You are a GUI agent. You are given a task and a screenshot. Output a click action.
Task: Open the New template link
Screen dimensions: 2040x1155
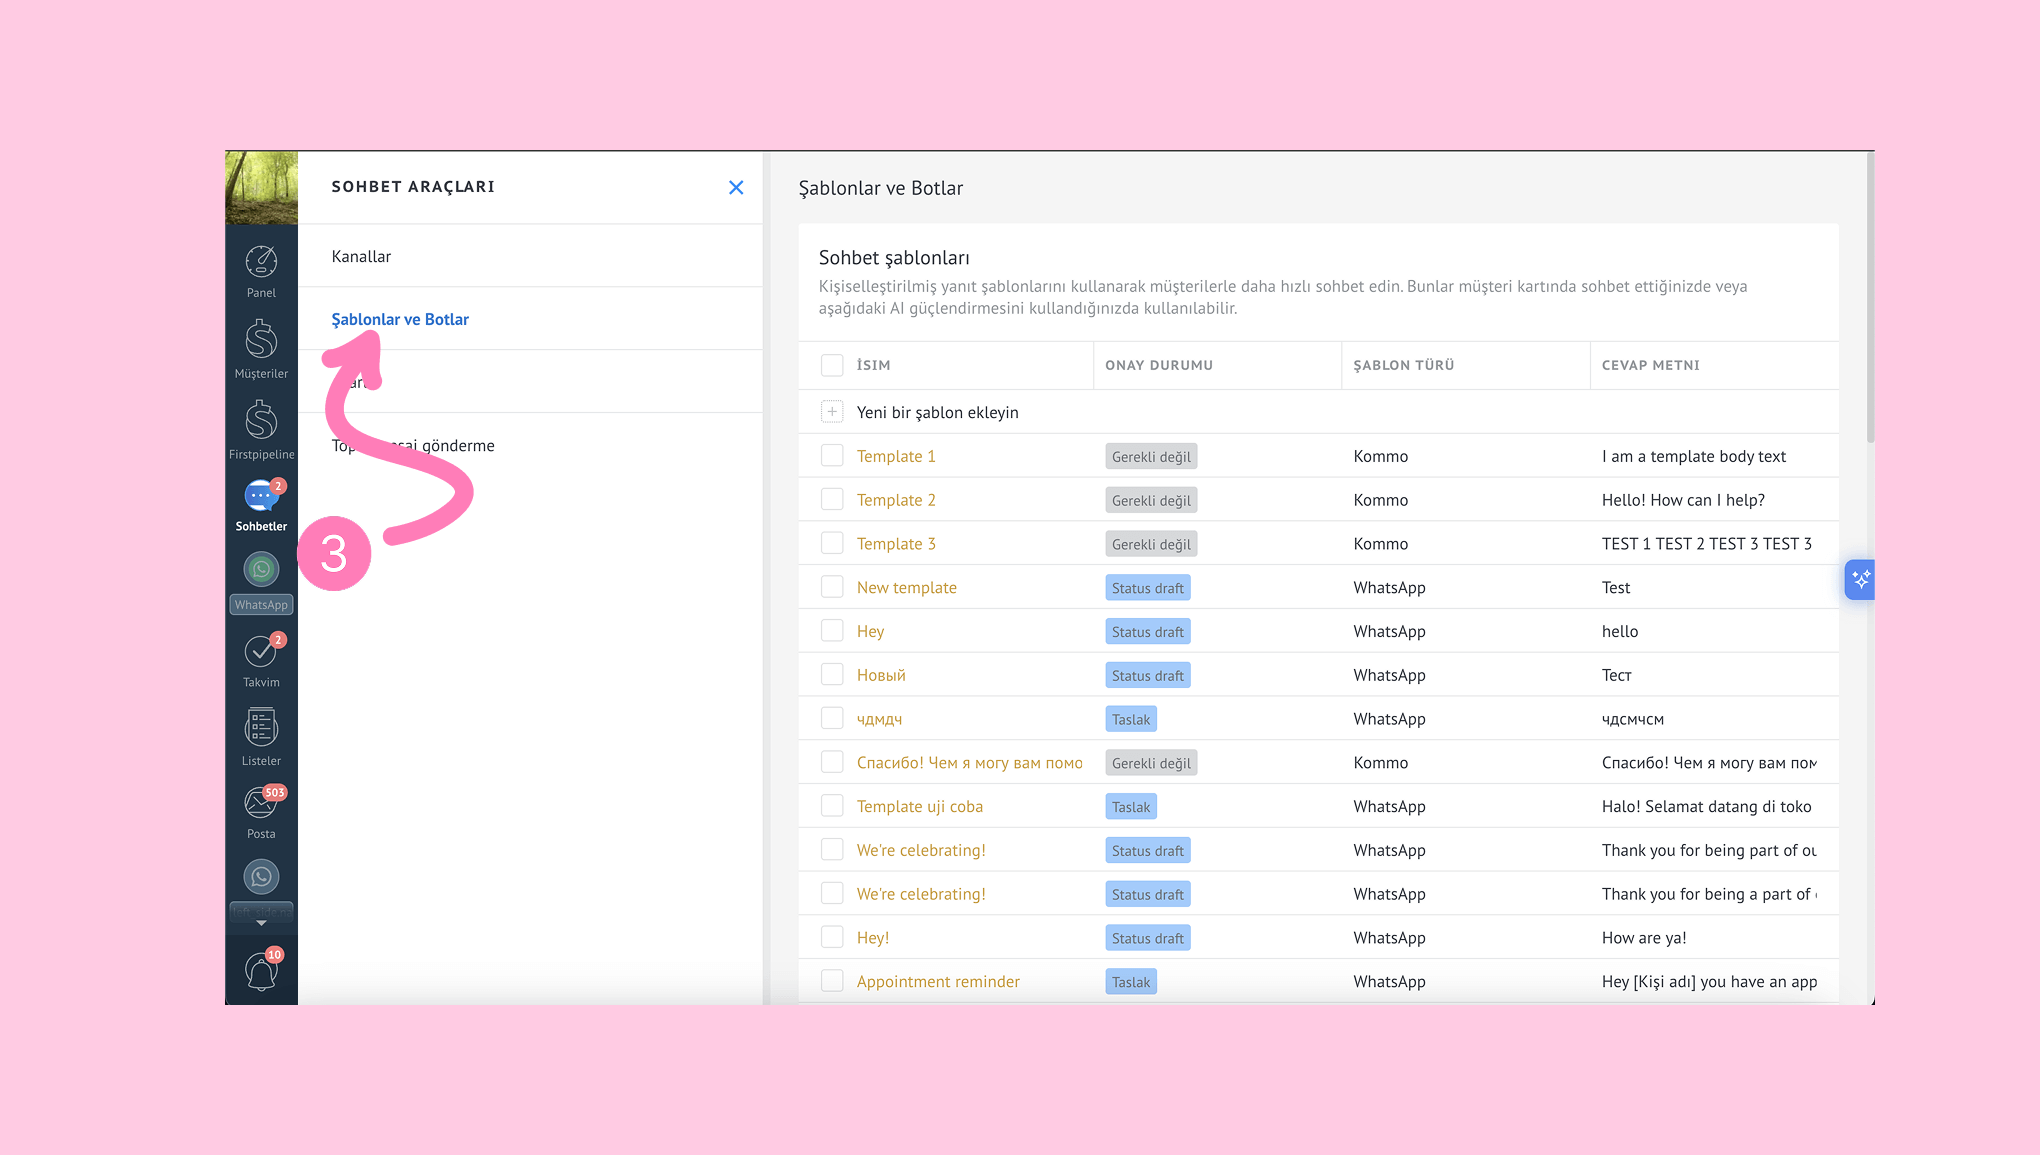[x=906, y=587]
